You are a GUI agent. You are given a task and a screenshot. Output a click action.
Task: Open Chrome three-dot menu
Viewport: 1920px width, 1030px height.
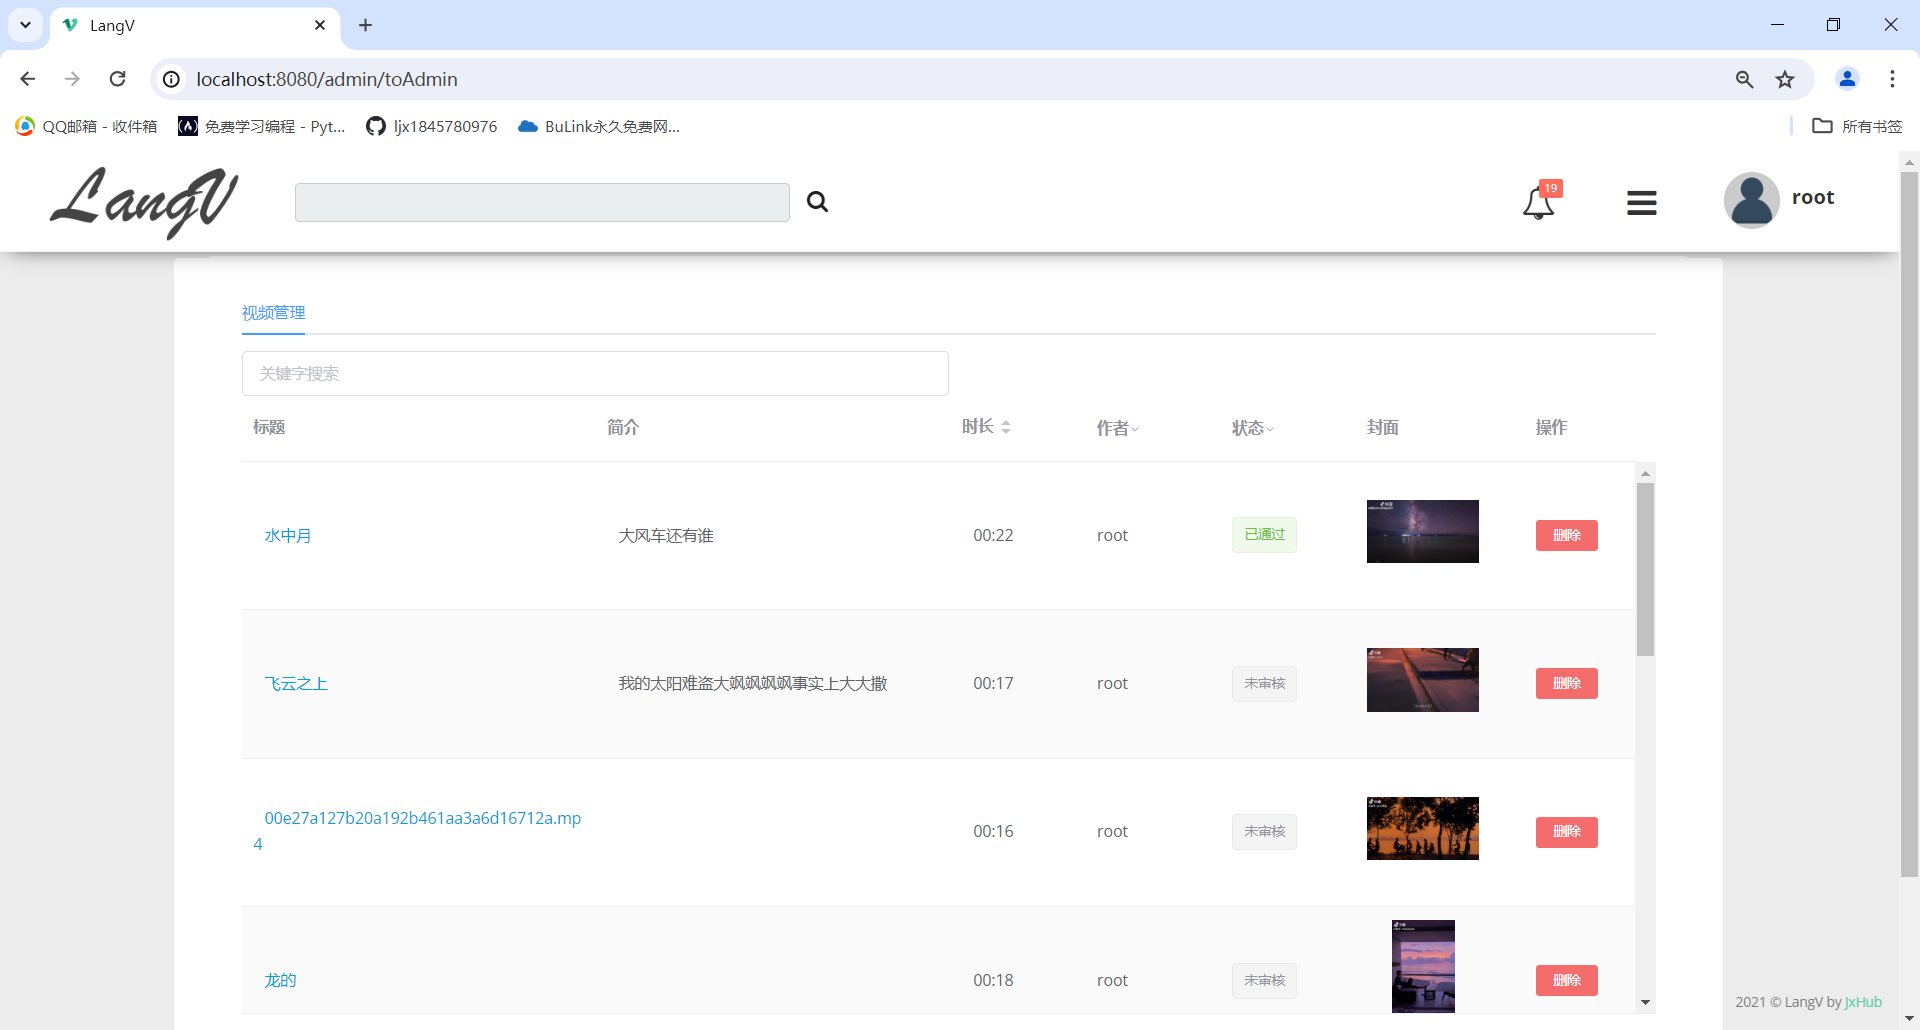click(1892, 79)
